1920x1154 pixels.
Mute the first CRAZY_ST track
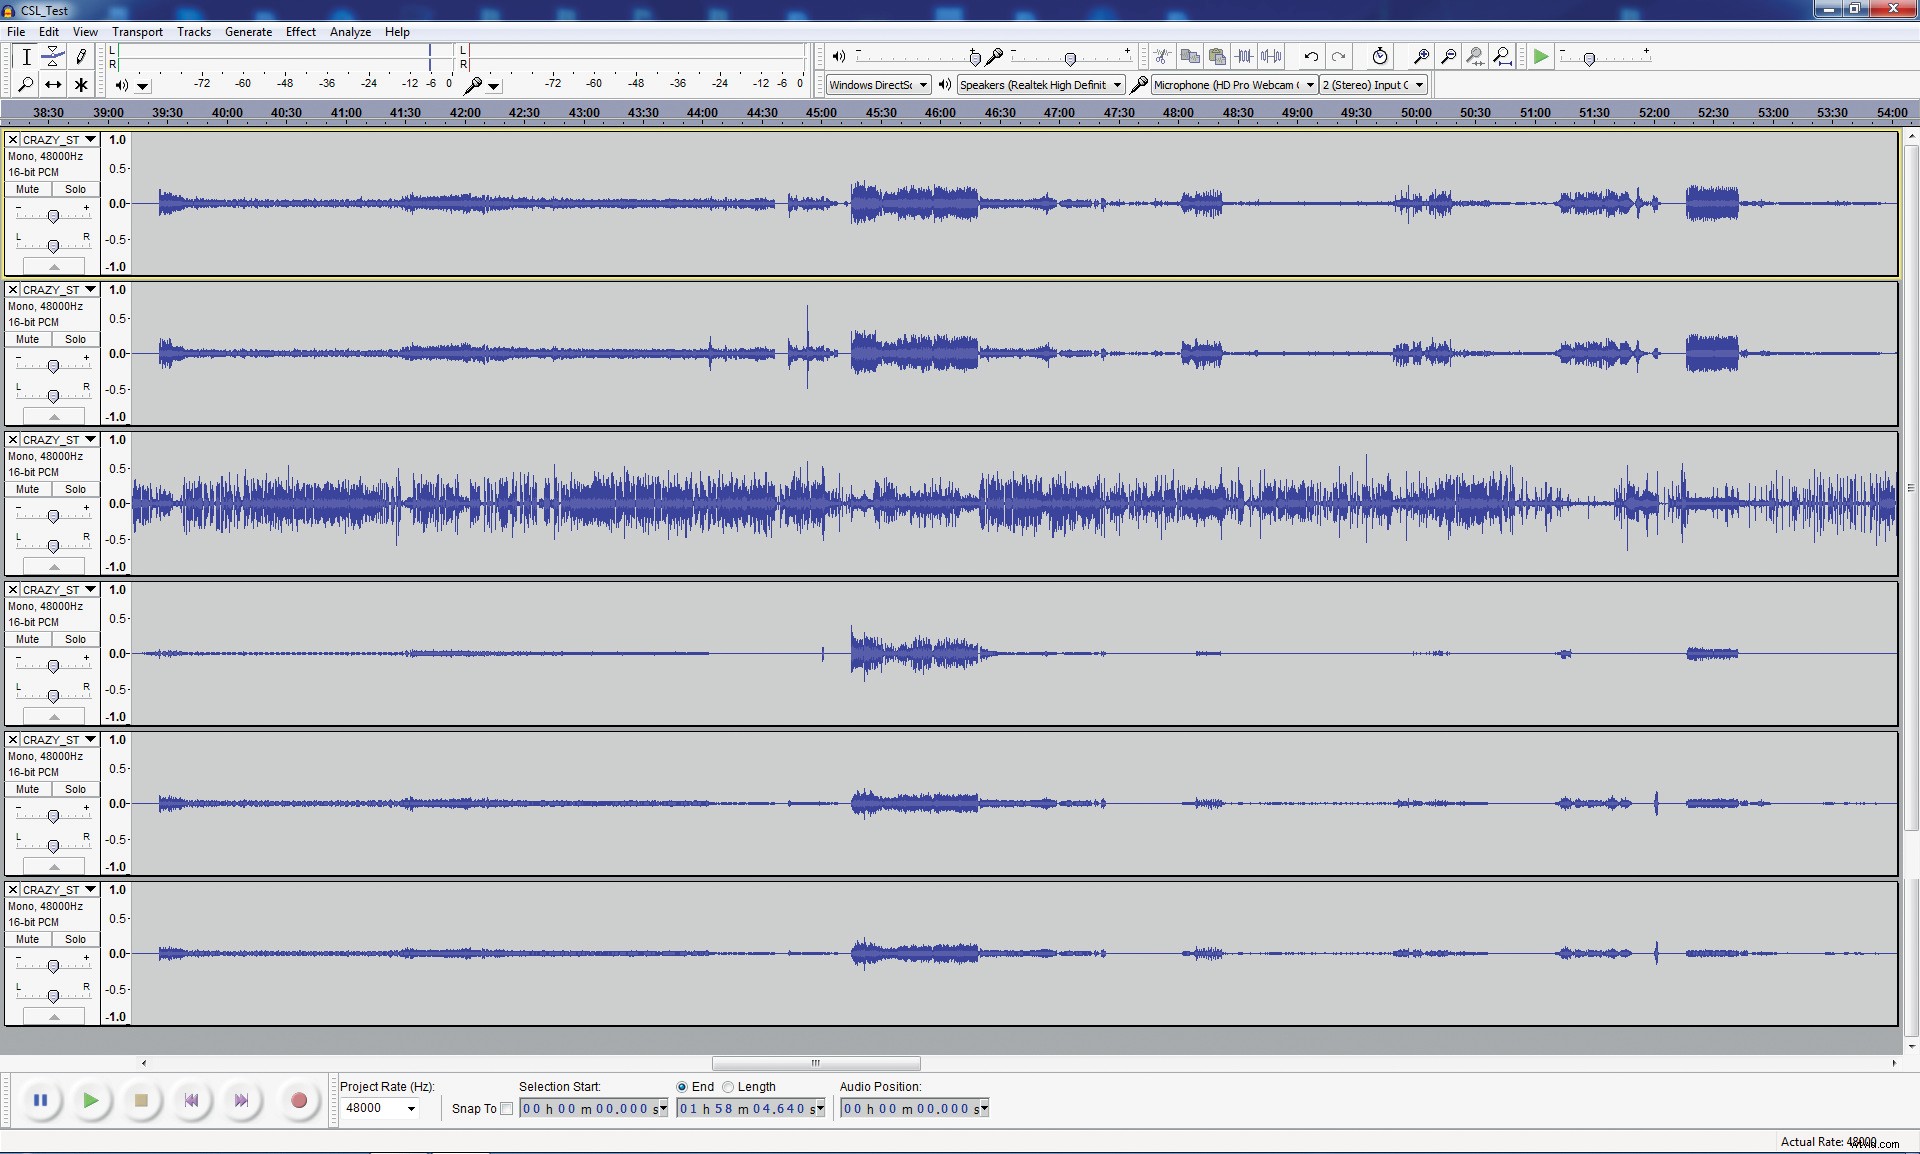coord(27,189)
